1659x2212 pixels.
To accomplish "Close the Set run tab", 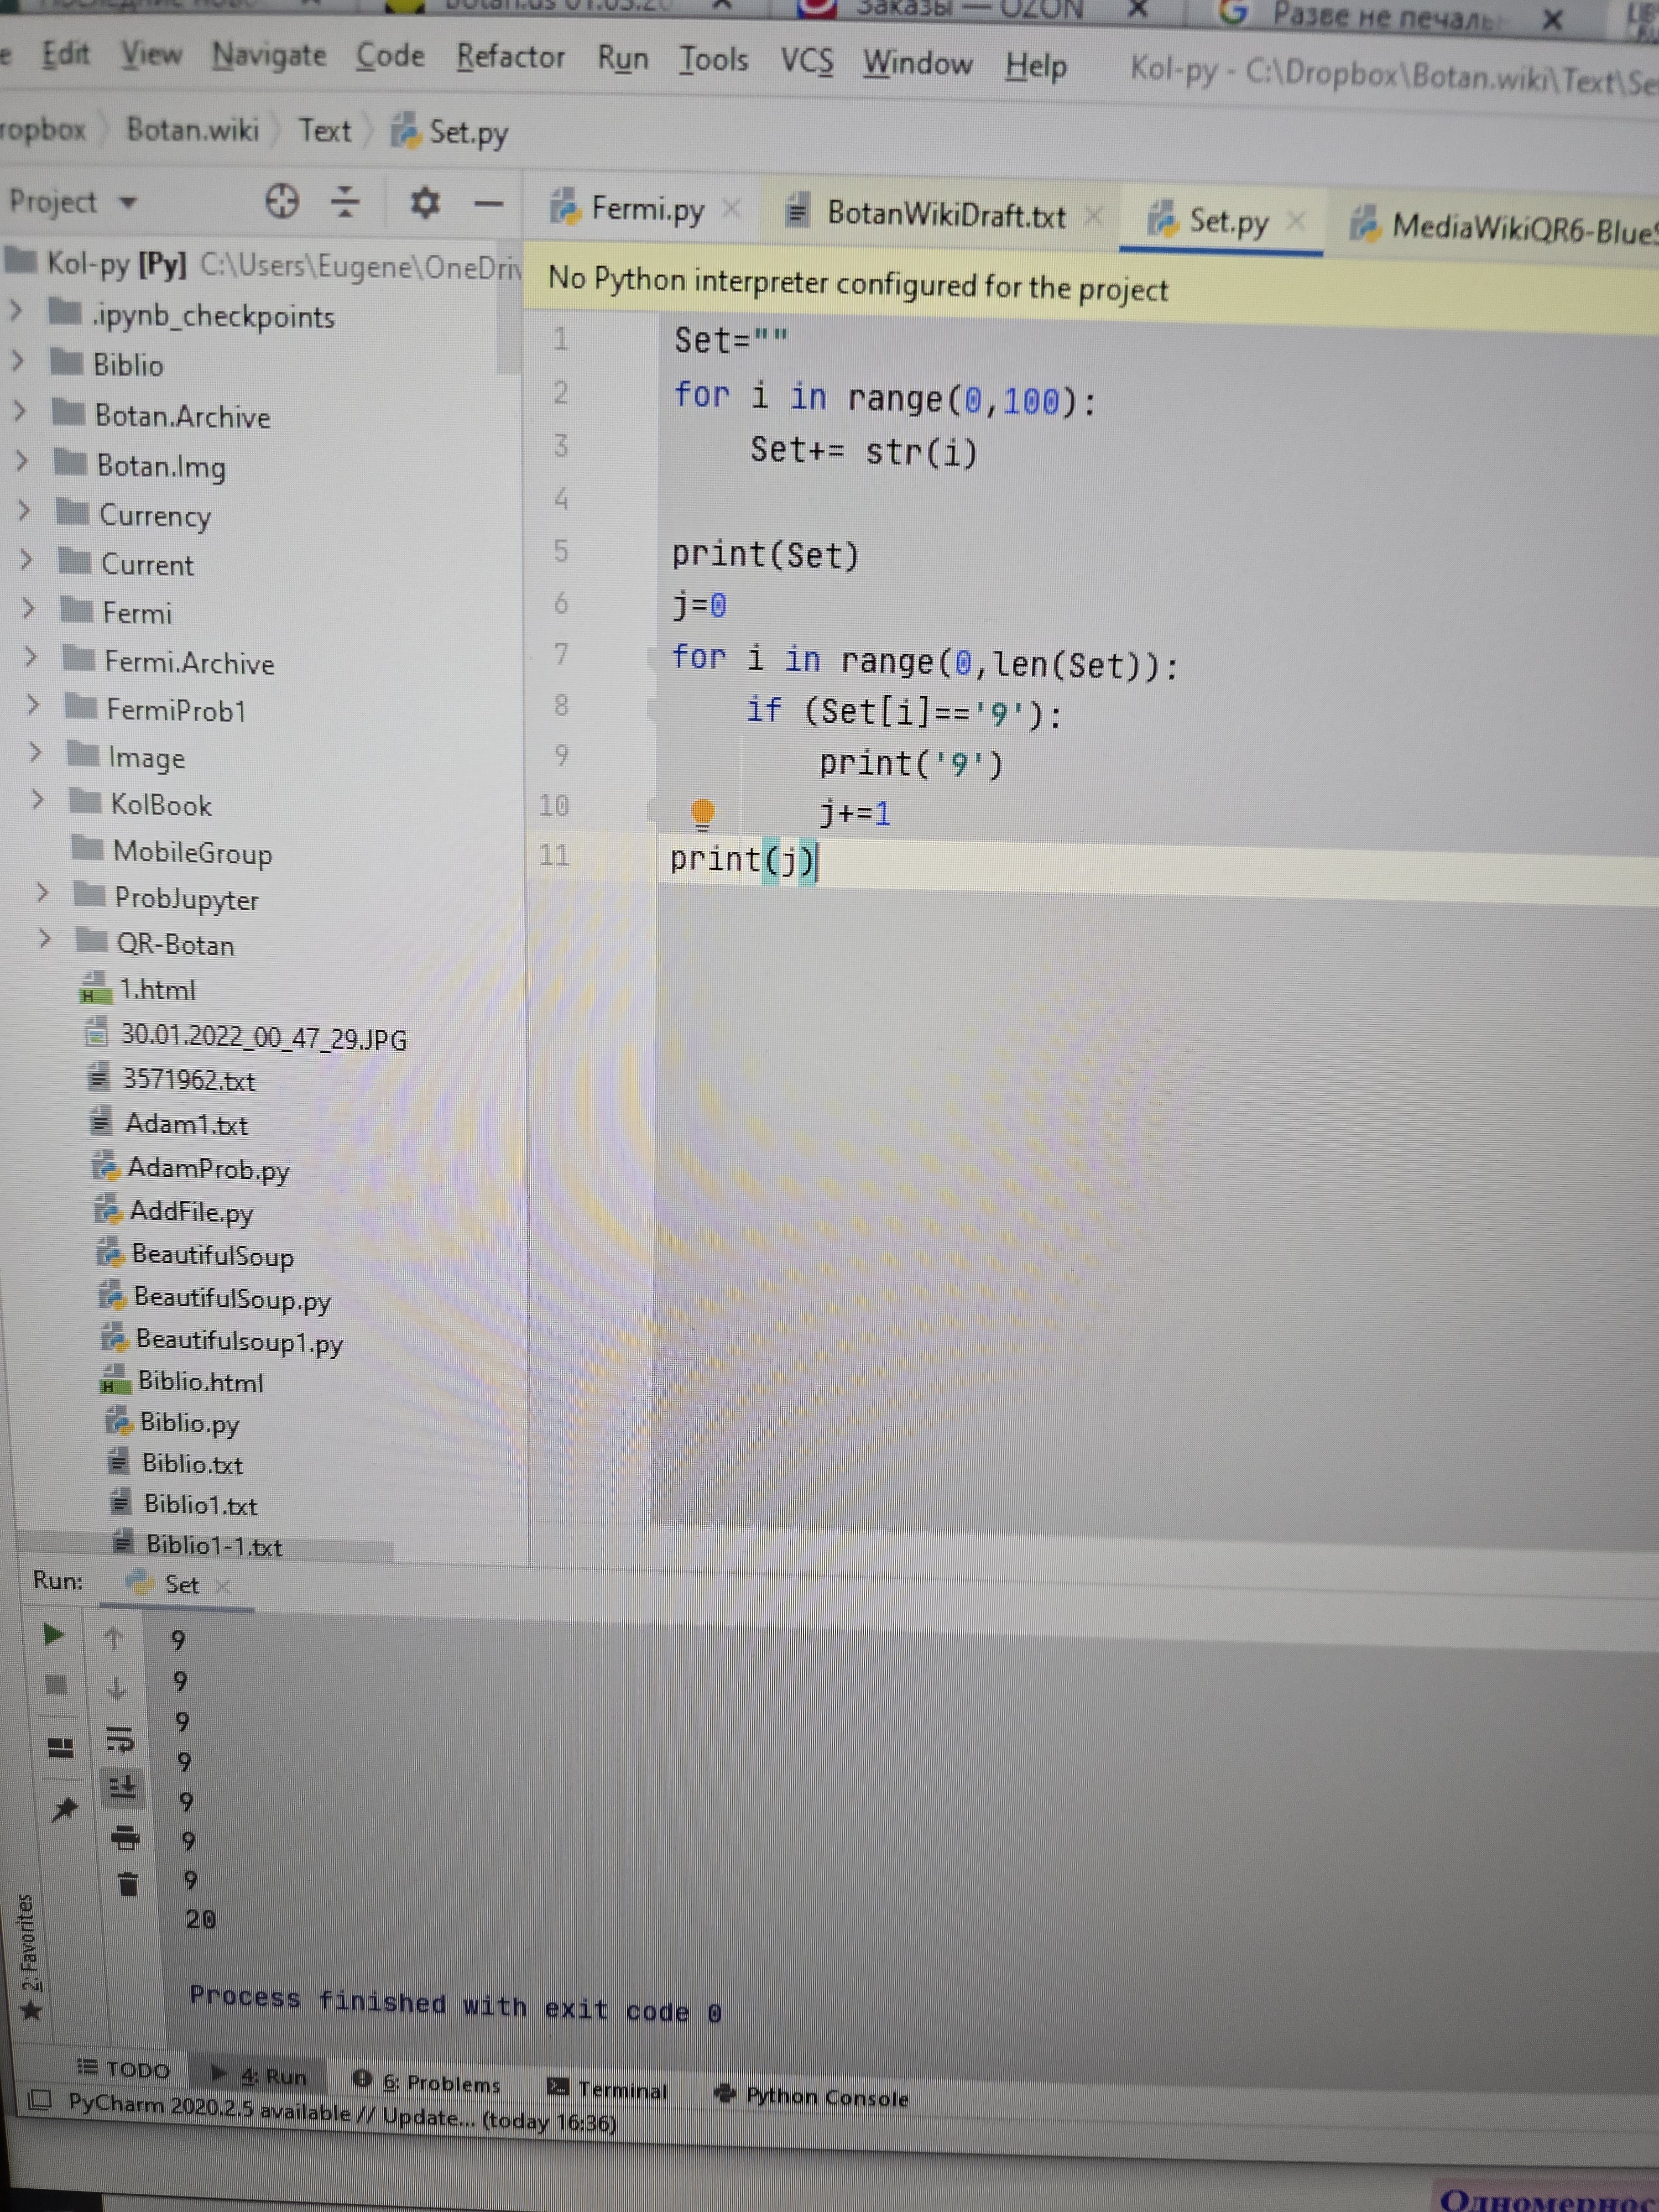I will (222, 1586).
